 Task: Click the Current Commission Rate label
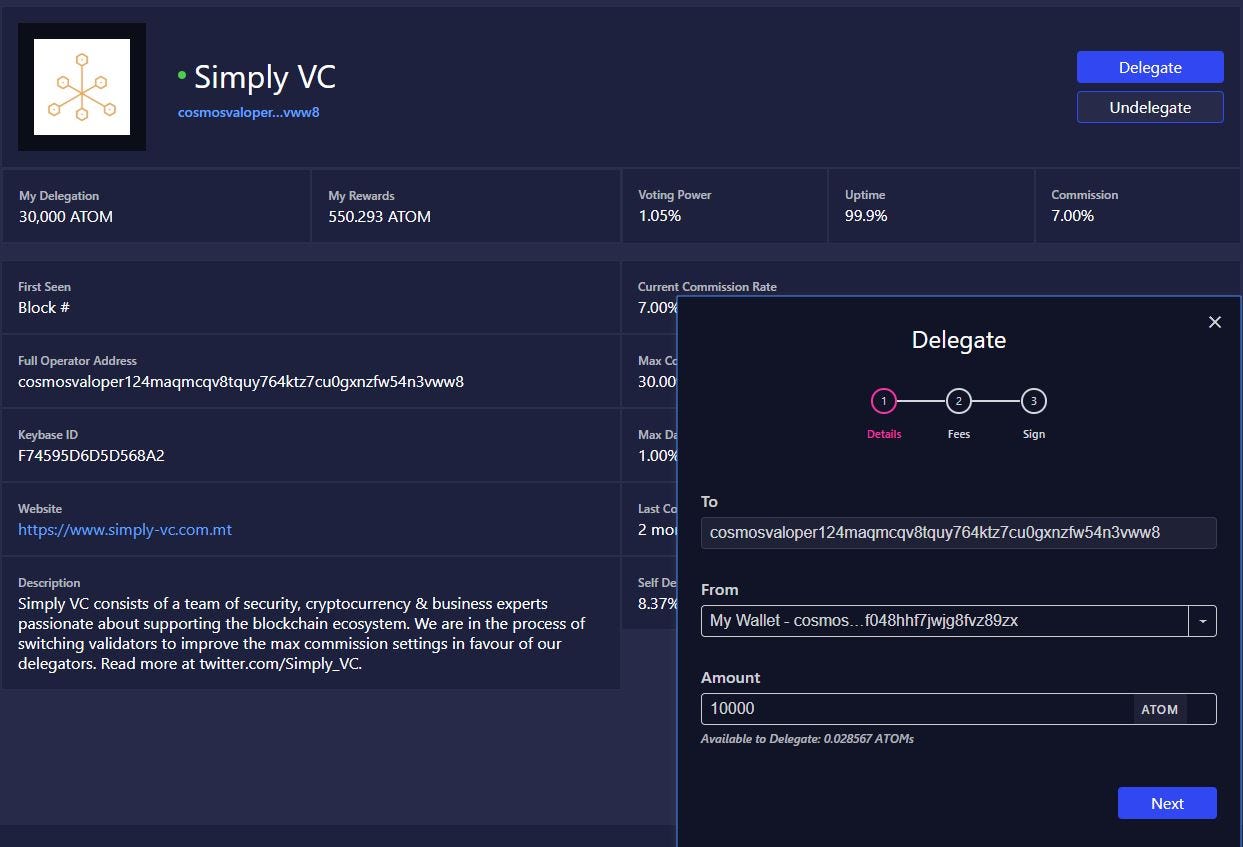[x=707, y=286]
